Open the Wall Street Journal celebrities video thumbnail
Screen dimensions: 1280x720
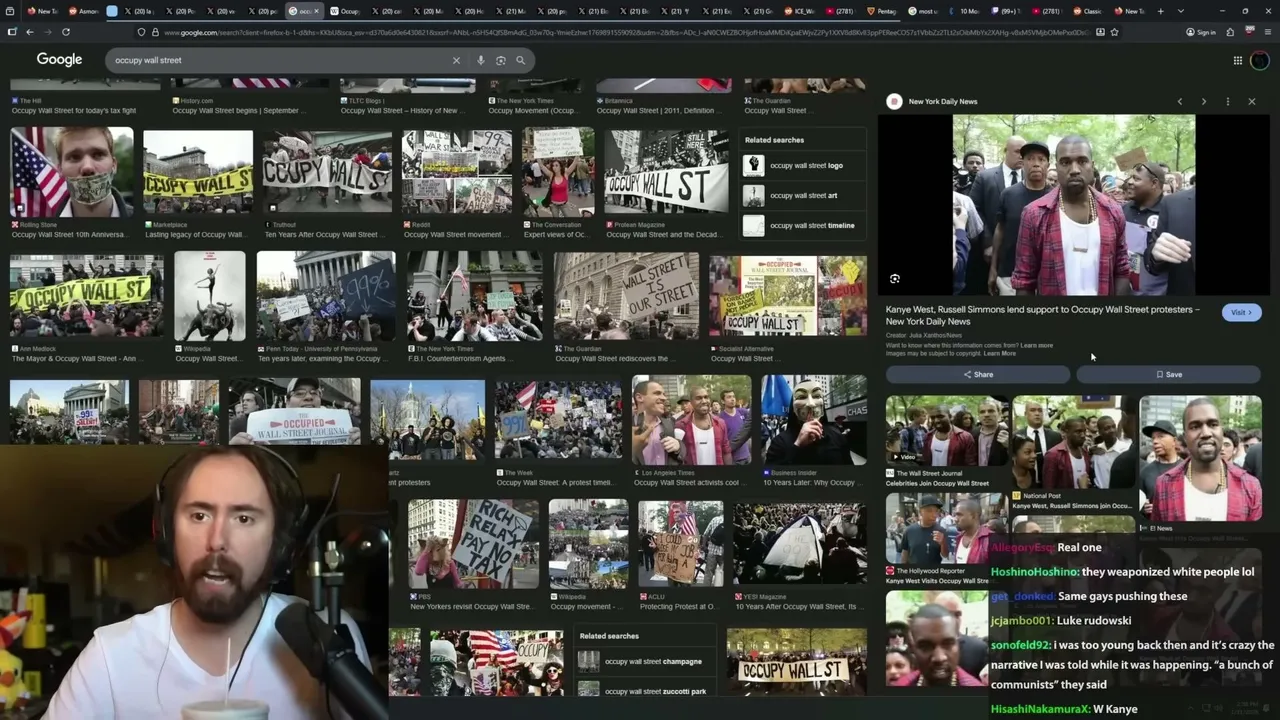click(946, 430)
